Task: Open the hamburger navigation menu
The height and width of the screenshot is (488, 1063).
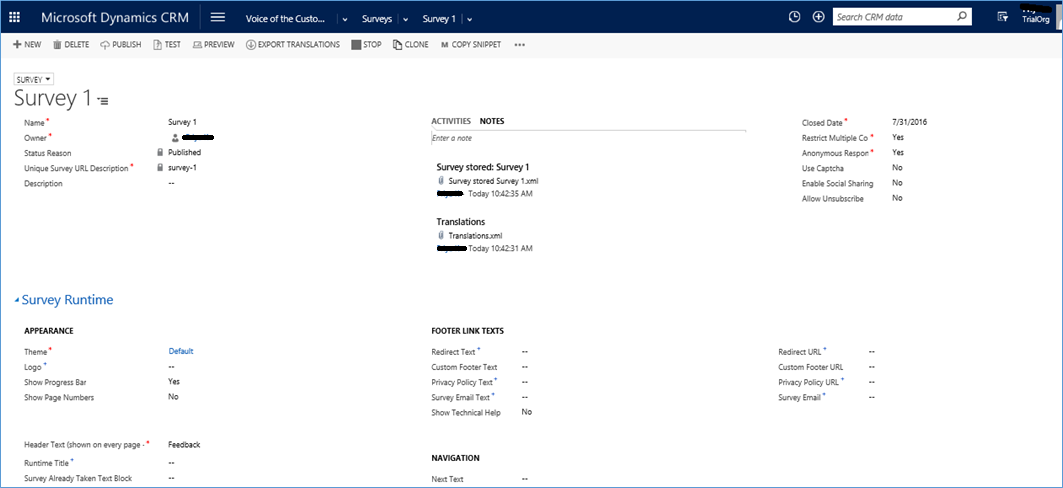Action: click(x=218, y=18)
